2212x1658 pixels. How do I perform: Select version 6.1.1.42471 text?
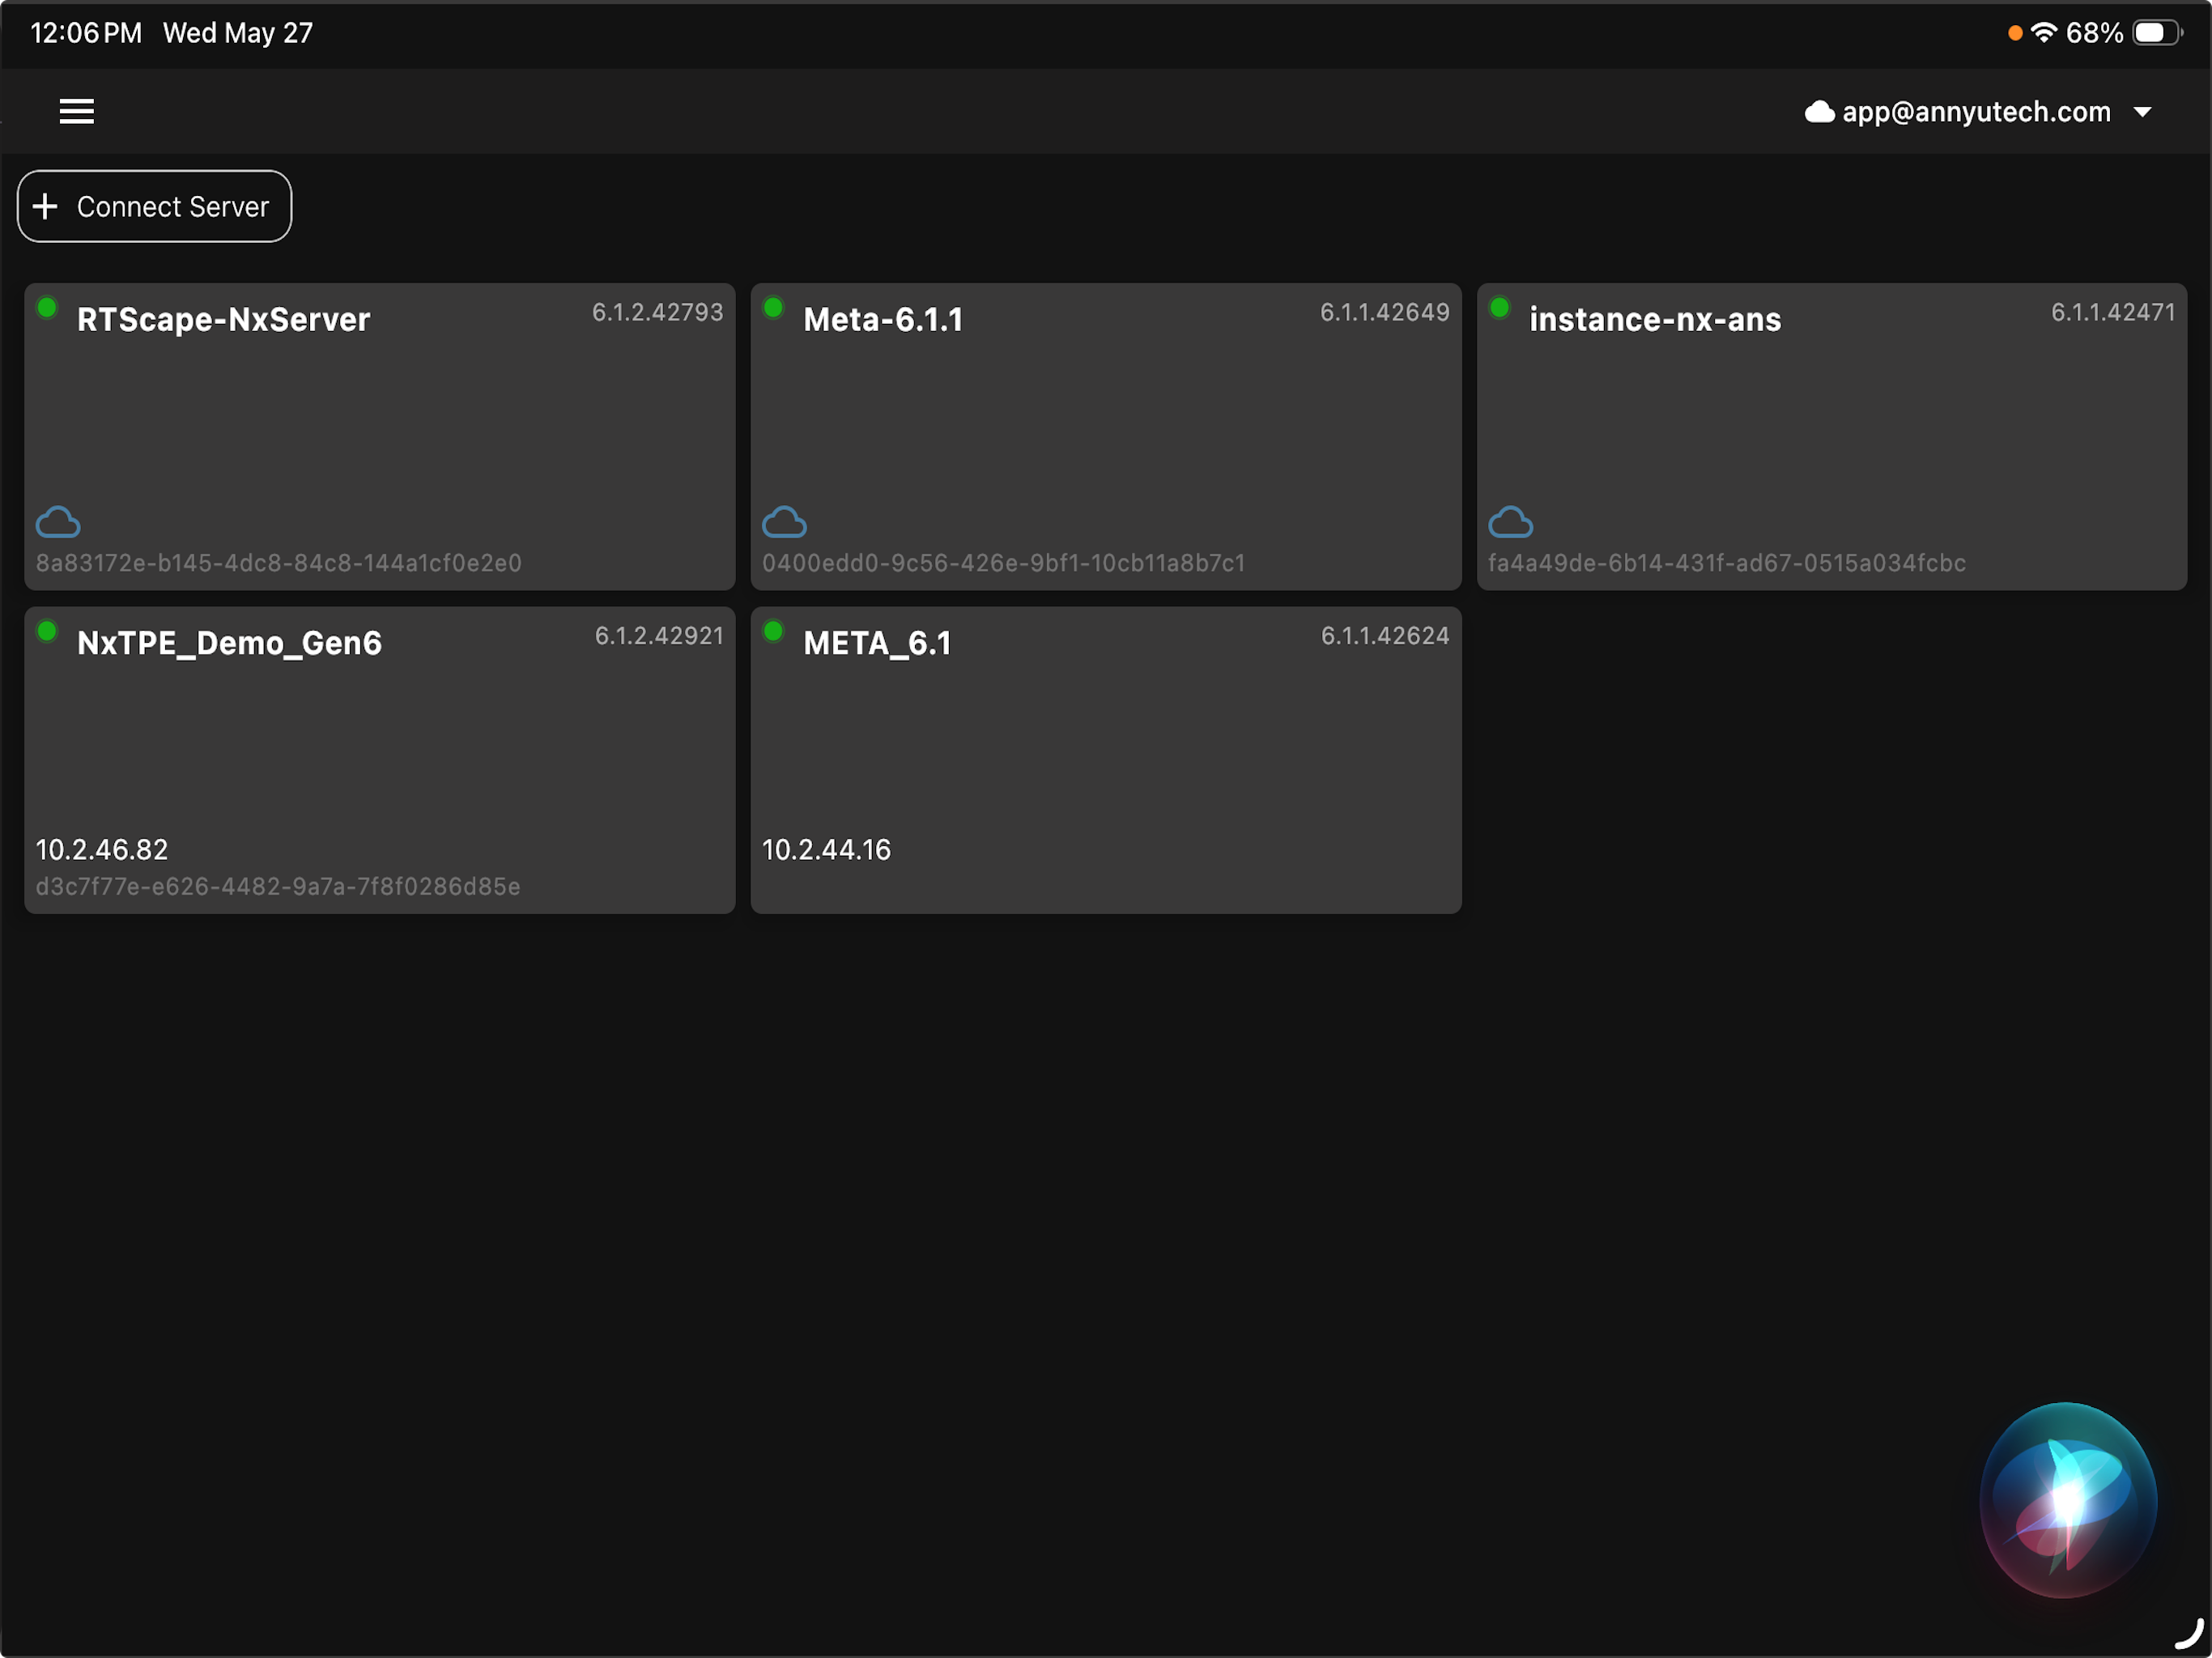(2113, 312)
